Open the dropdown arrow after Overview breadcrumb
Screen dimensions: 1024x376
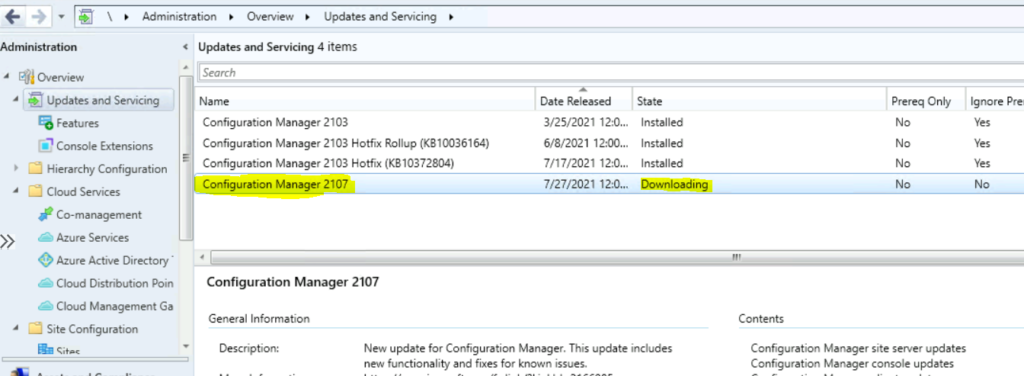[x=308, y=18]
